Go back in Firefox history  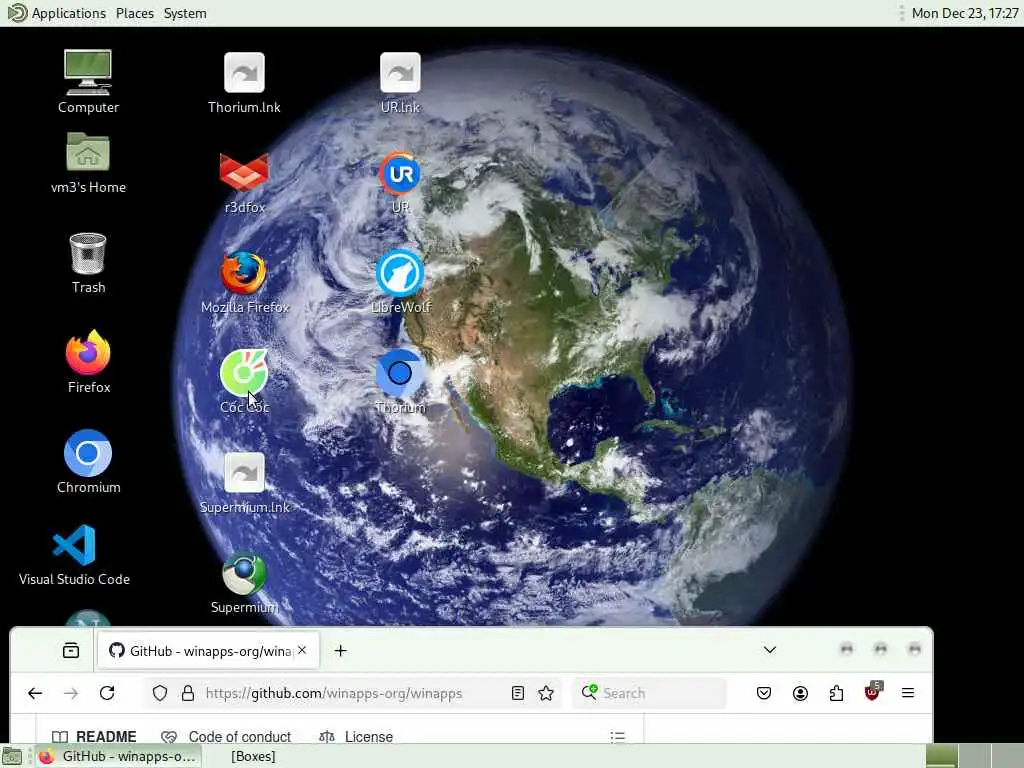point(35,694)
